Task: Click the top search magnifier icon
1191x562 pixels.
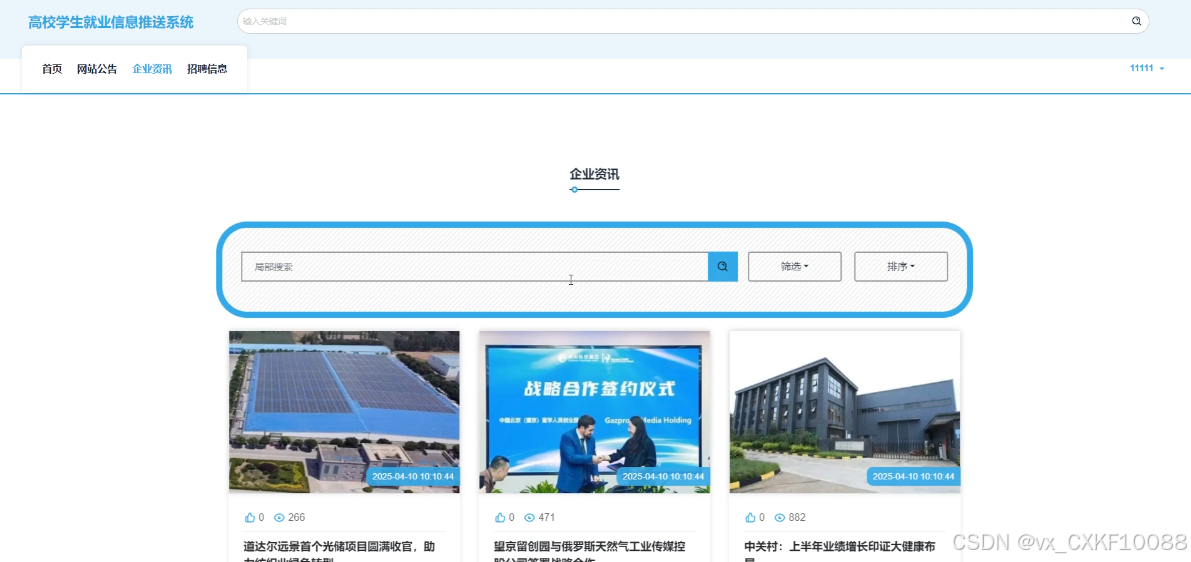Action: pos(1136,21)
